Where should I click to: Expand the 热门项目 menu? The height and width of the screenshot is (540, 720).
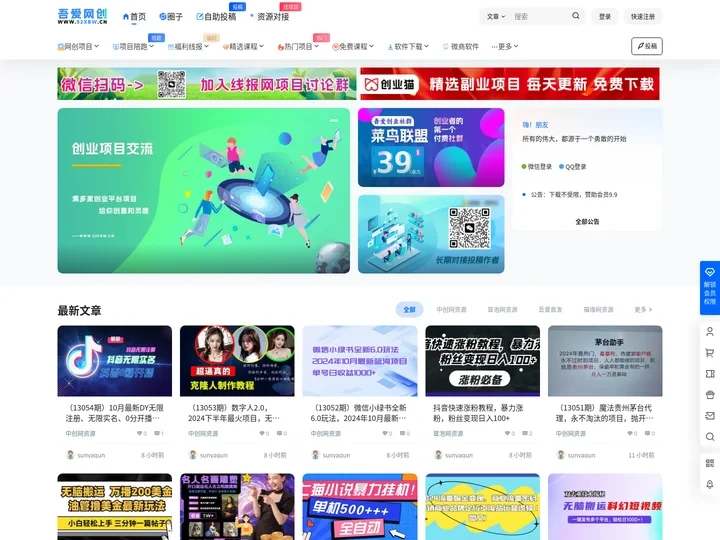pos(298,46)
